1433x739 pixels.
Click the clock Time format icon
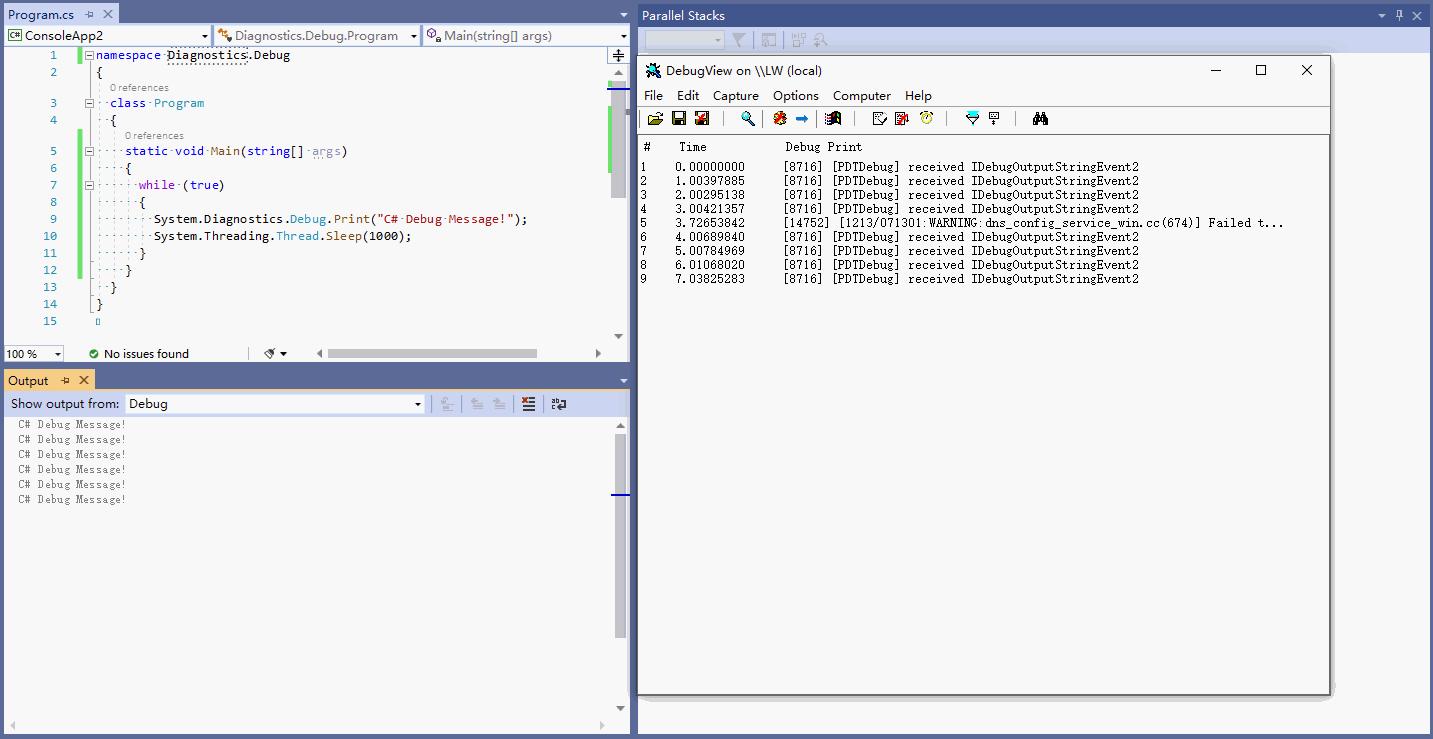pos(927,118)
